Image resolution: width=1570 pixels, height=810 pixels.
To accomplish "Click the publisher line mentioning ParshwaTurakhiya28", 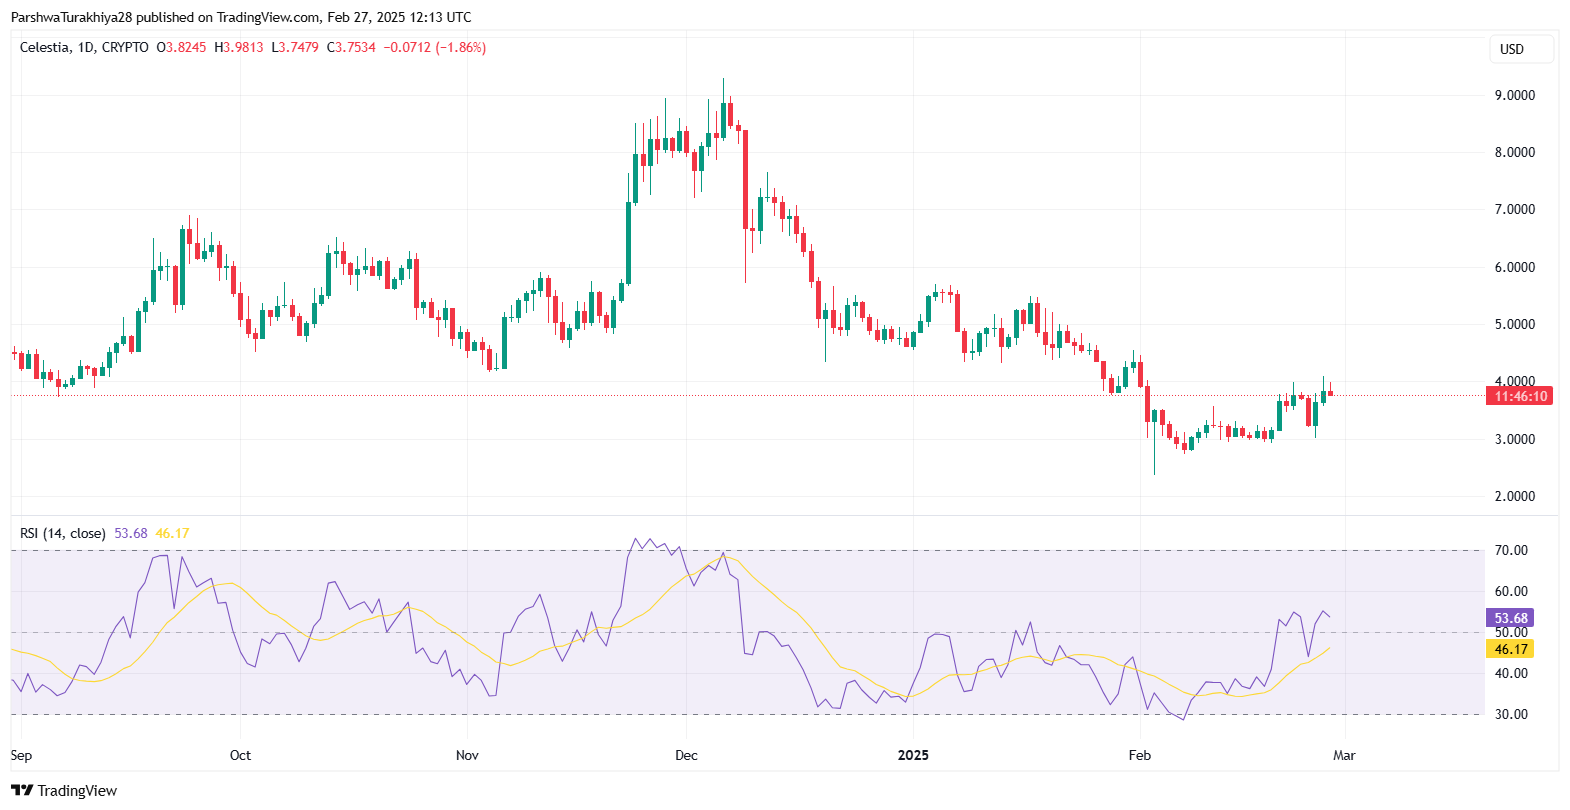I will point(241,17).
